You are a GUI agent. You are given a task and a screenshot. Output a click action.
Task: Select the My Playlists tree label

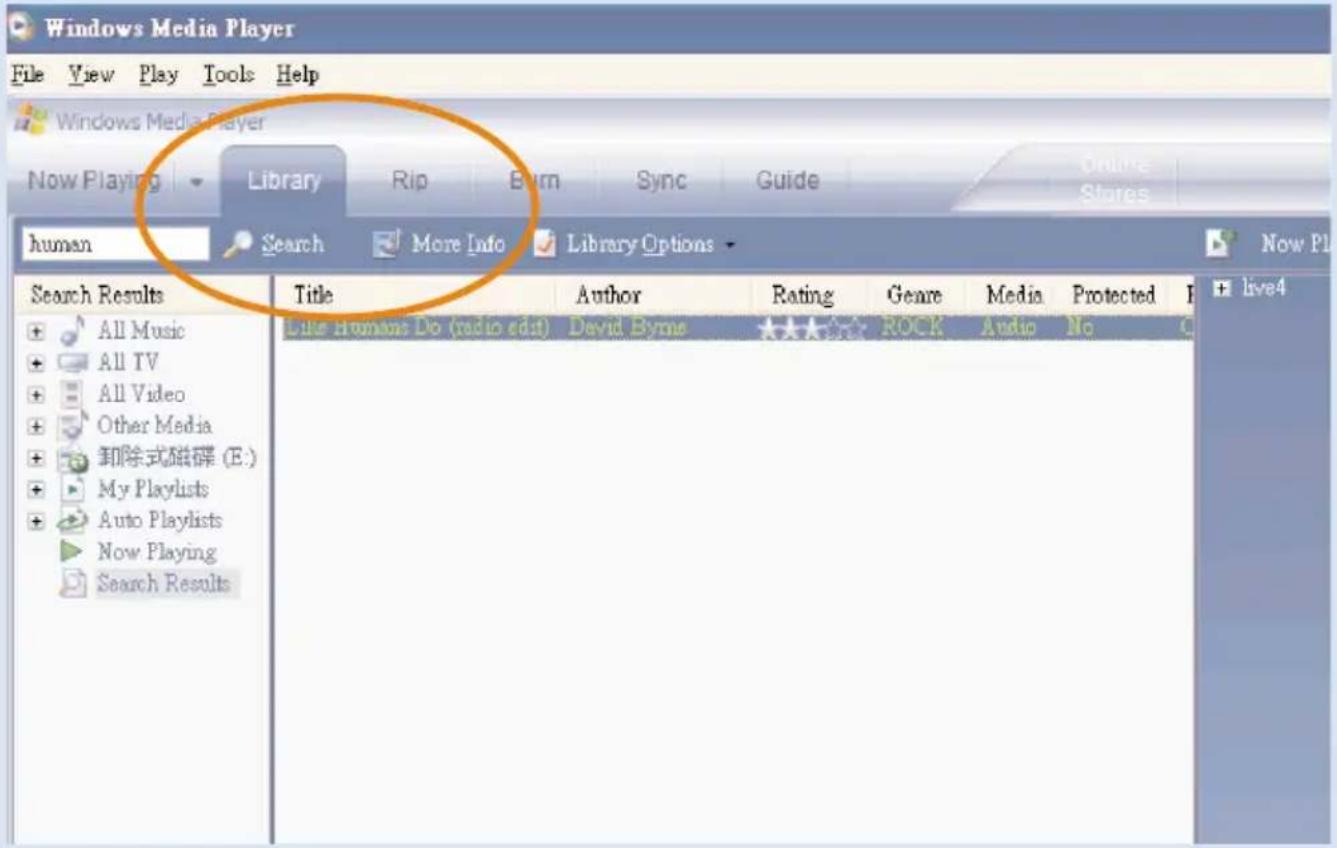coord(153,489)
